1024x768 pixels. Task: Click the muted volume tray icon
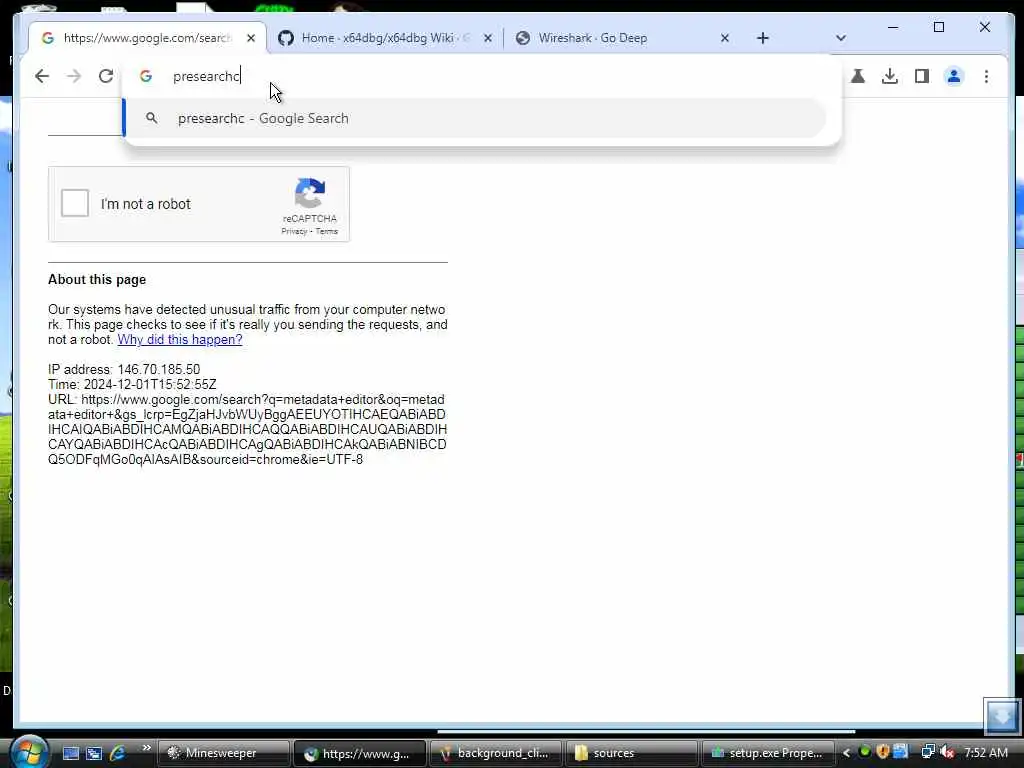click(947, 752)
